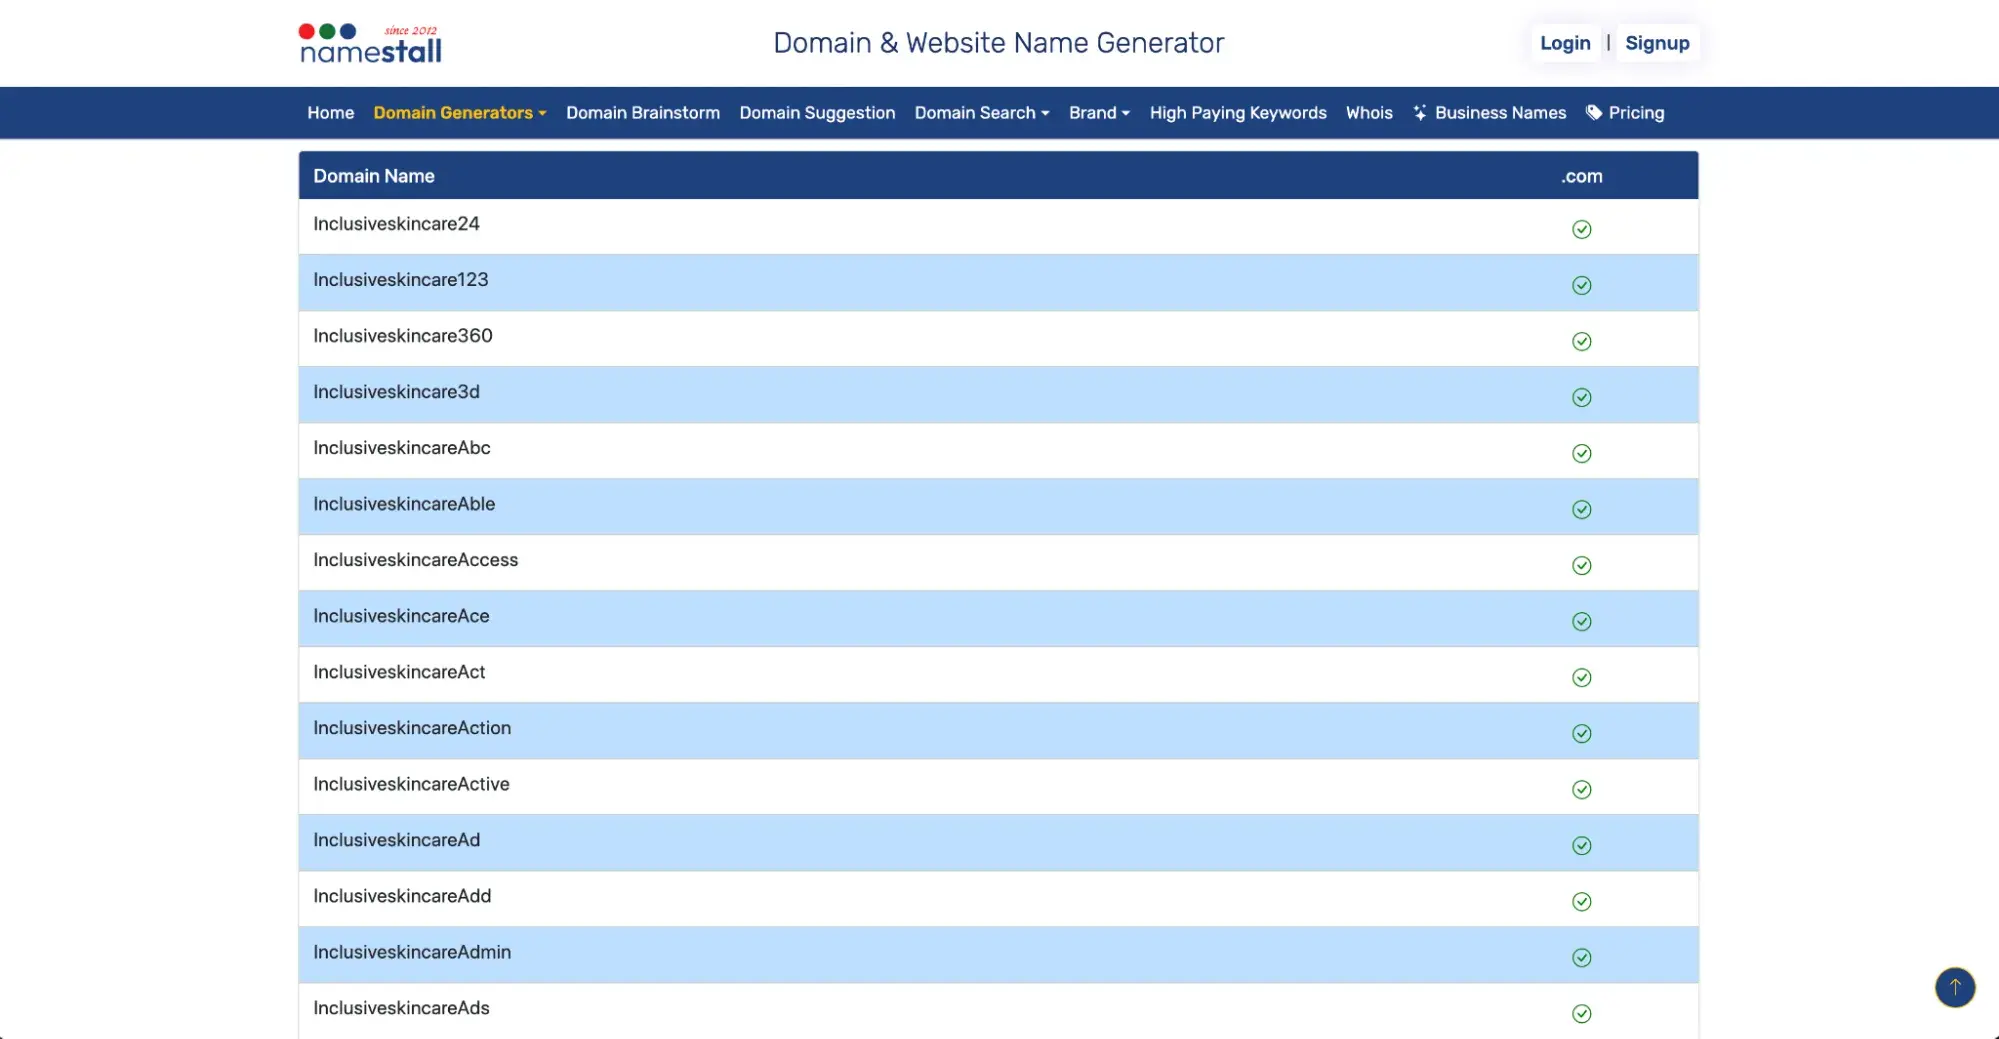Open the High Paying Keywords menu item

coord(1237,113)
